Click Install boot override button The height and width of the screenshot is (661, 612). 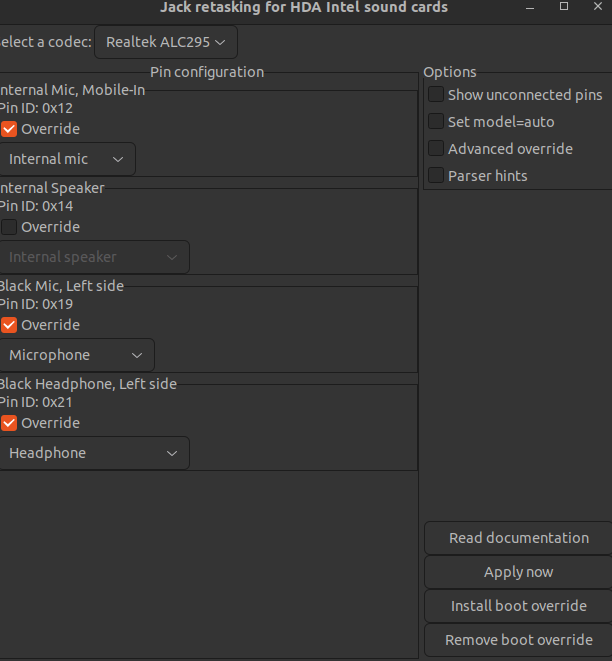tap(518, 606)
